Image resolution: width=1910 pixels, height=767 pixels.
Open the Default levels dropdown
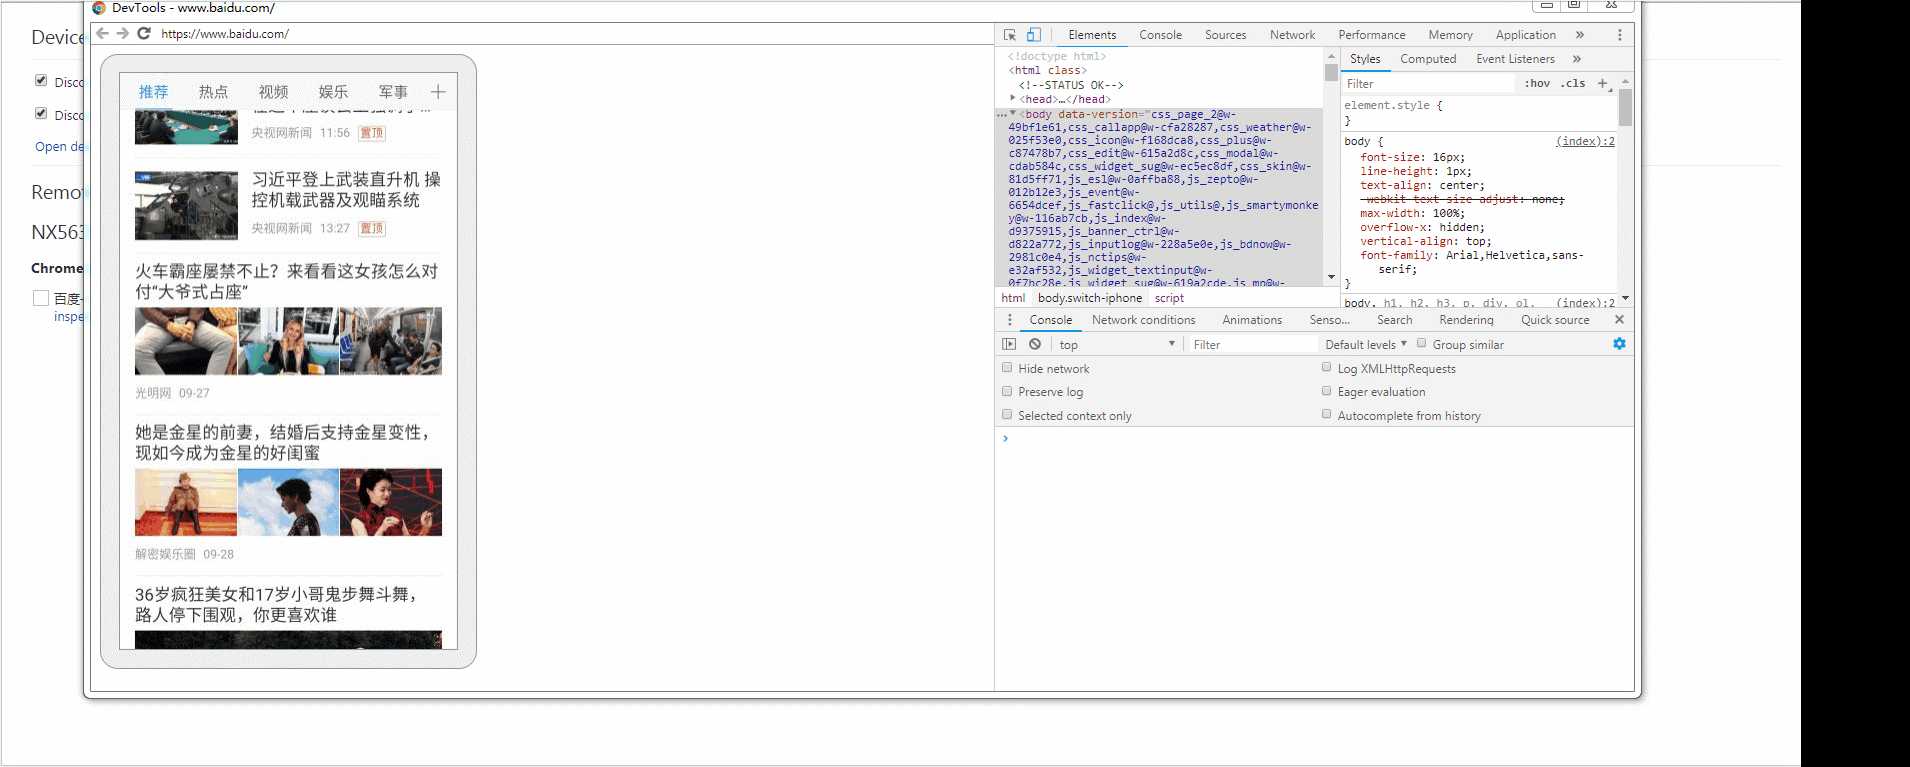tap(1366, 345)
